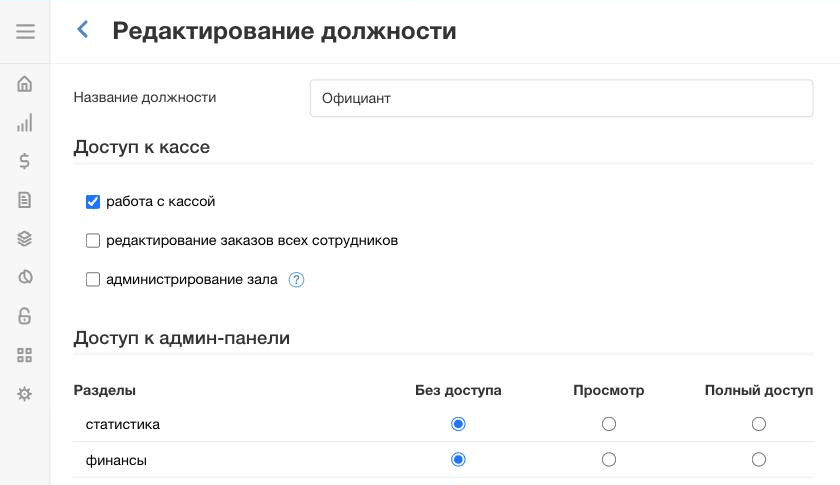840x485 pixels.
Task: Click the Название должности label
Action: pos(145,98)
